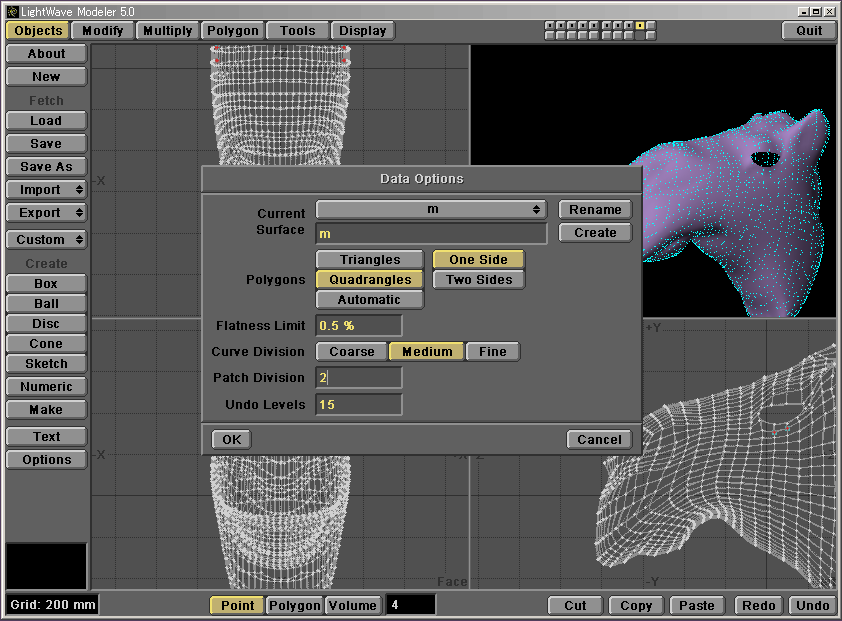
Task: Switch to Polygon selection mode
Action: tap(295, 605)
